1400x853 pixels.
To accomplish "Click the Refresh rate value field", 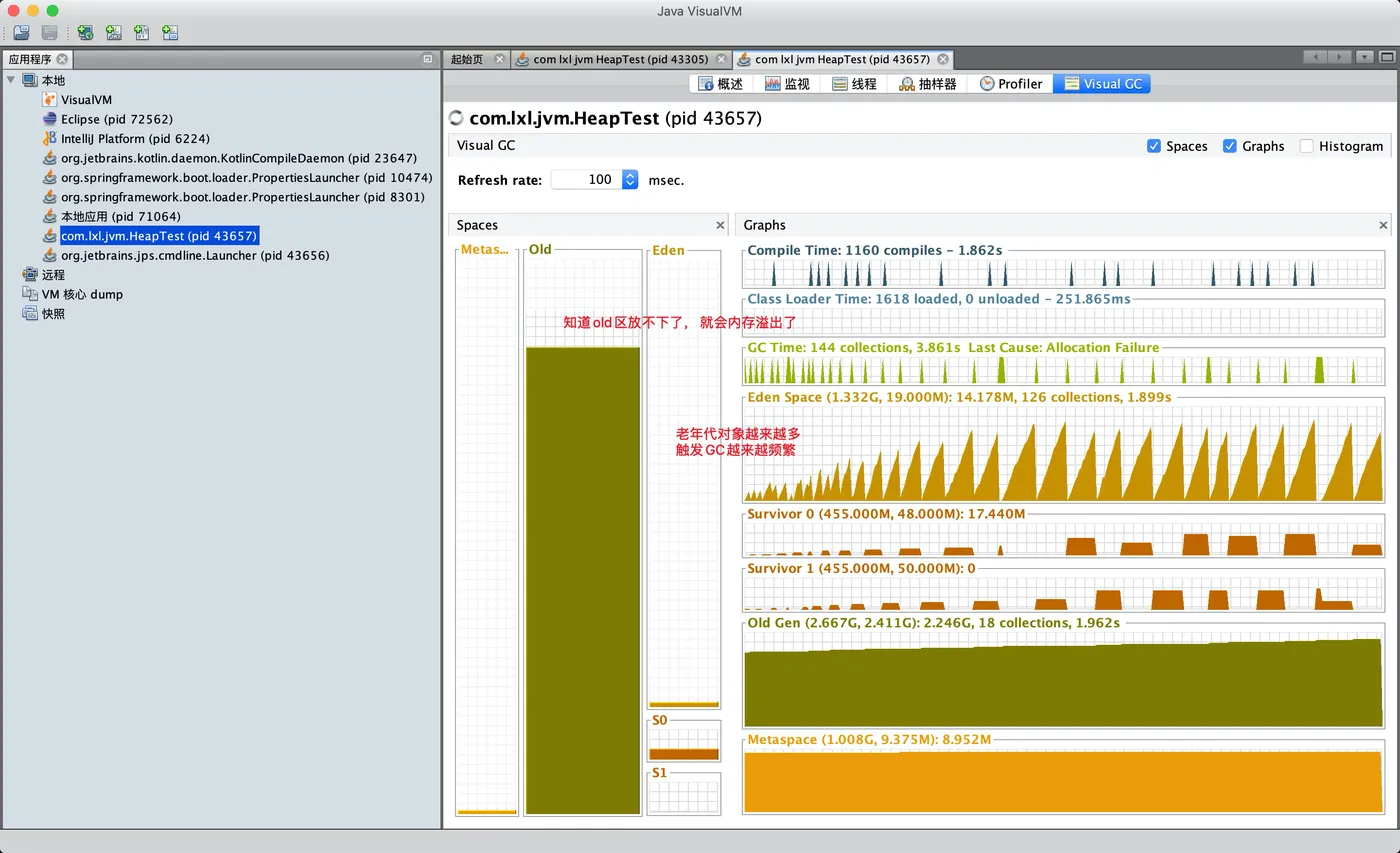I will (x=586, y=180).
